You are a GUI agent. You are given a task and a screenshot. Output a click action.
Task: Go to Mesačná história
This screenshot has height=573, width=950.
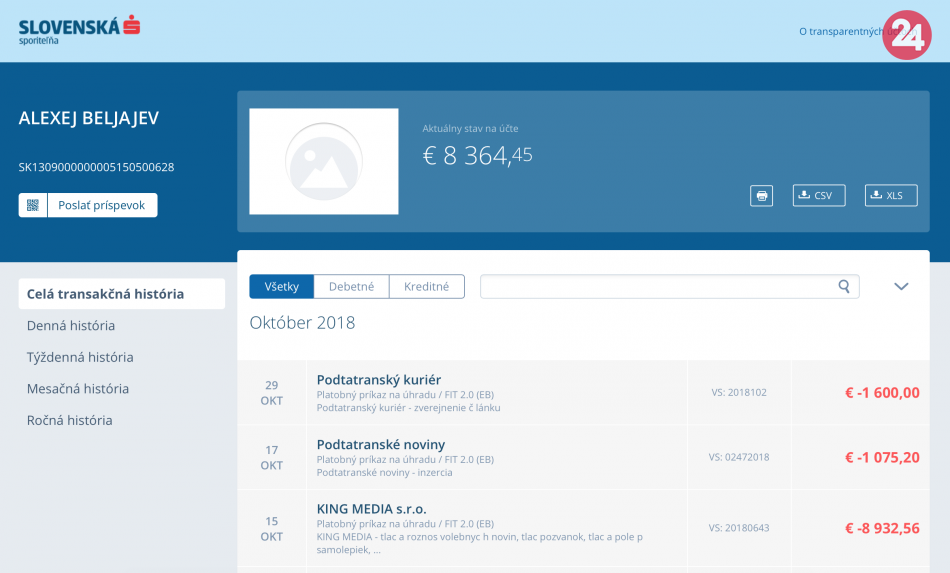[78, 389]
